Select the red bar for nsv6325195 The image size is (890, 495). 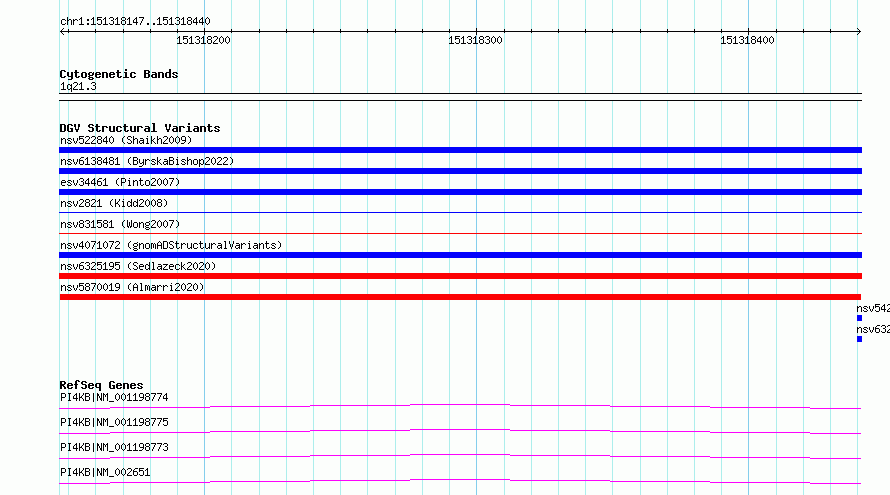[460, 276]
